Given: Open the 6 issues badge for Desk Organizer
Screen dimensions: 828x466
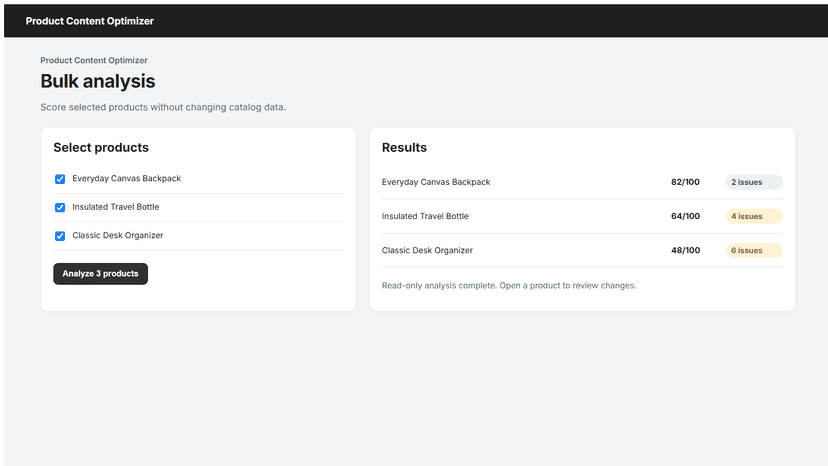Looking at the screenshot, I should click(x=754, y=250).
